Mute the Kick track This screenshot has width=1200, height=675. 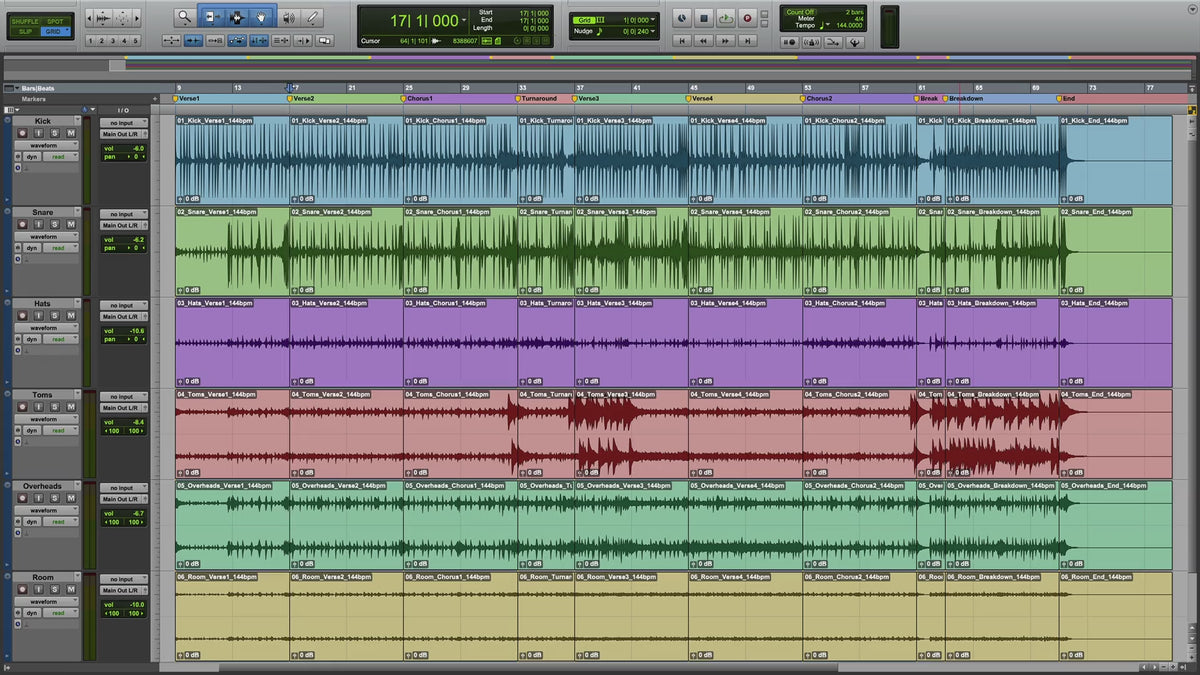[70, 133]
